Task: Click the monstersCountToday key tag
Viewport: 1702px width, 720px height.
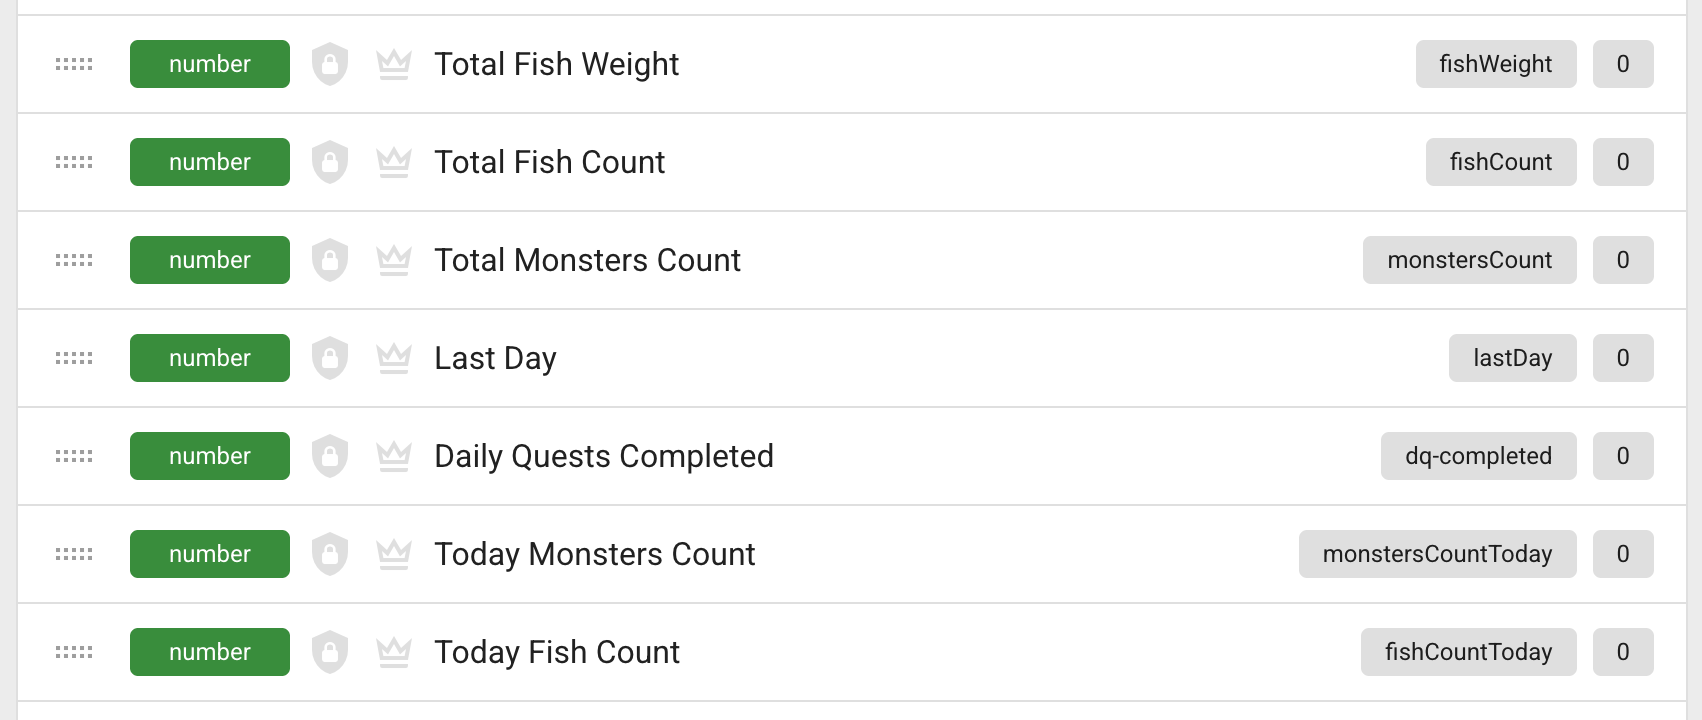Action: point(1437,554)
